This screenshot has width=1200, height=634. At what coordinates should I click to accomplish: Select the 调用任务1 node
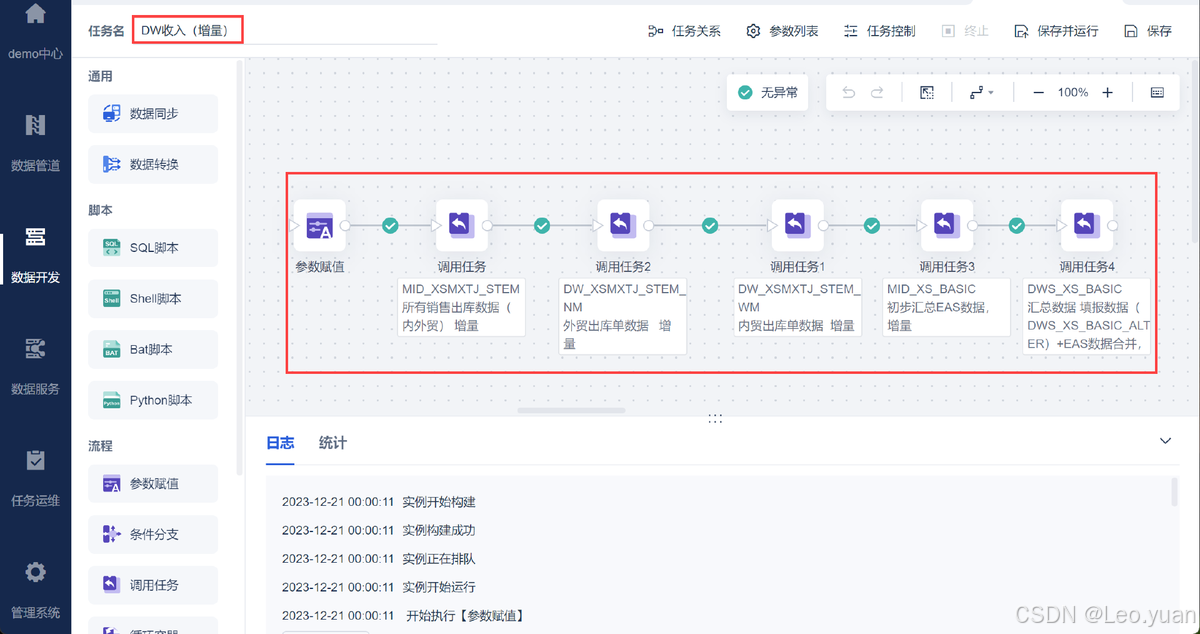797,225
